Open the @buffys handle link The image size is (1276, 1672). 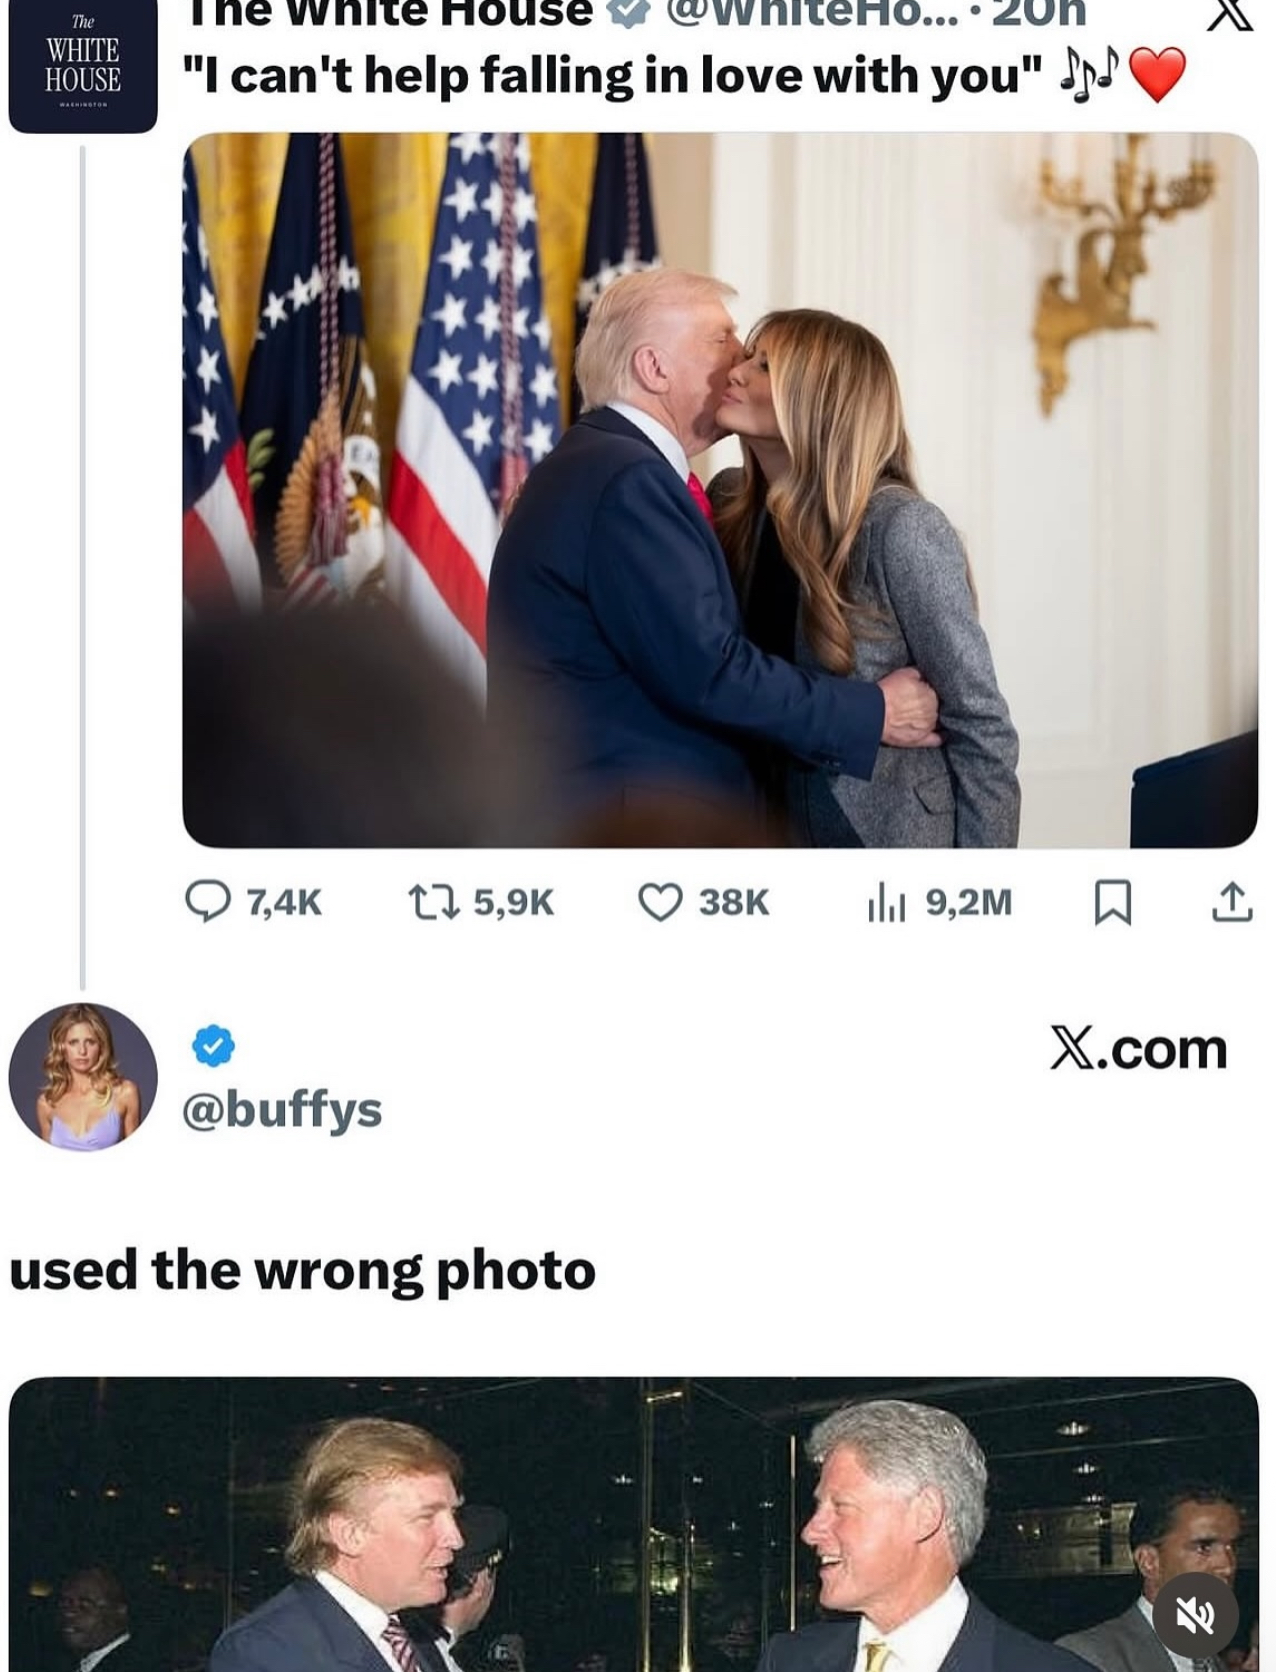point(282,1109)
